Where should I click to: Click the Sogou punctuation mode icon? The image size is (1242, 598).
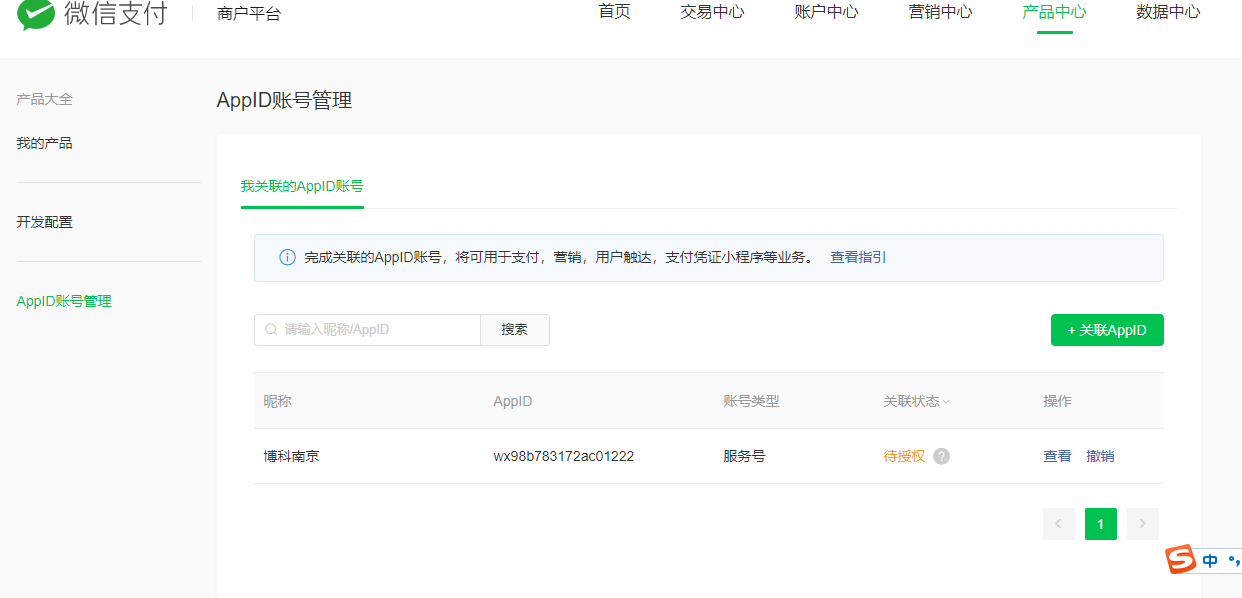[1233, 561]
